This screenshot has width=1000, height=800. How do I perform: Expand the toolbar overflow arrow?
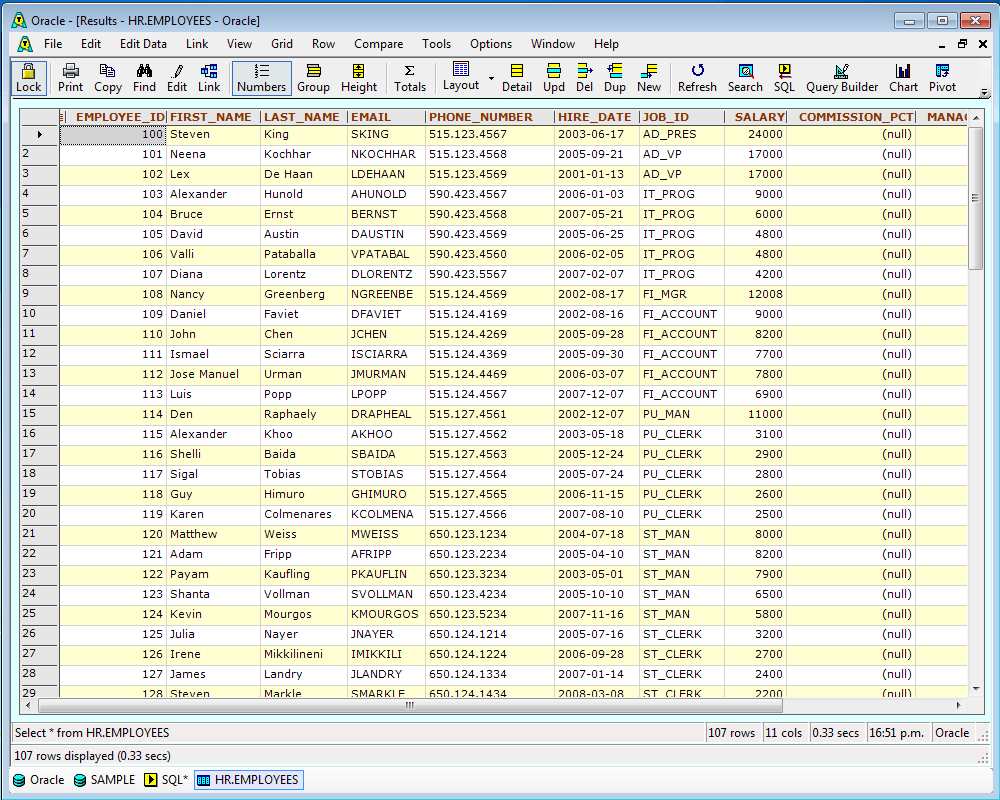[x=984, y=93]
